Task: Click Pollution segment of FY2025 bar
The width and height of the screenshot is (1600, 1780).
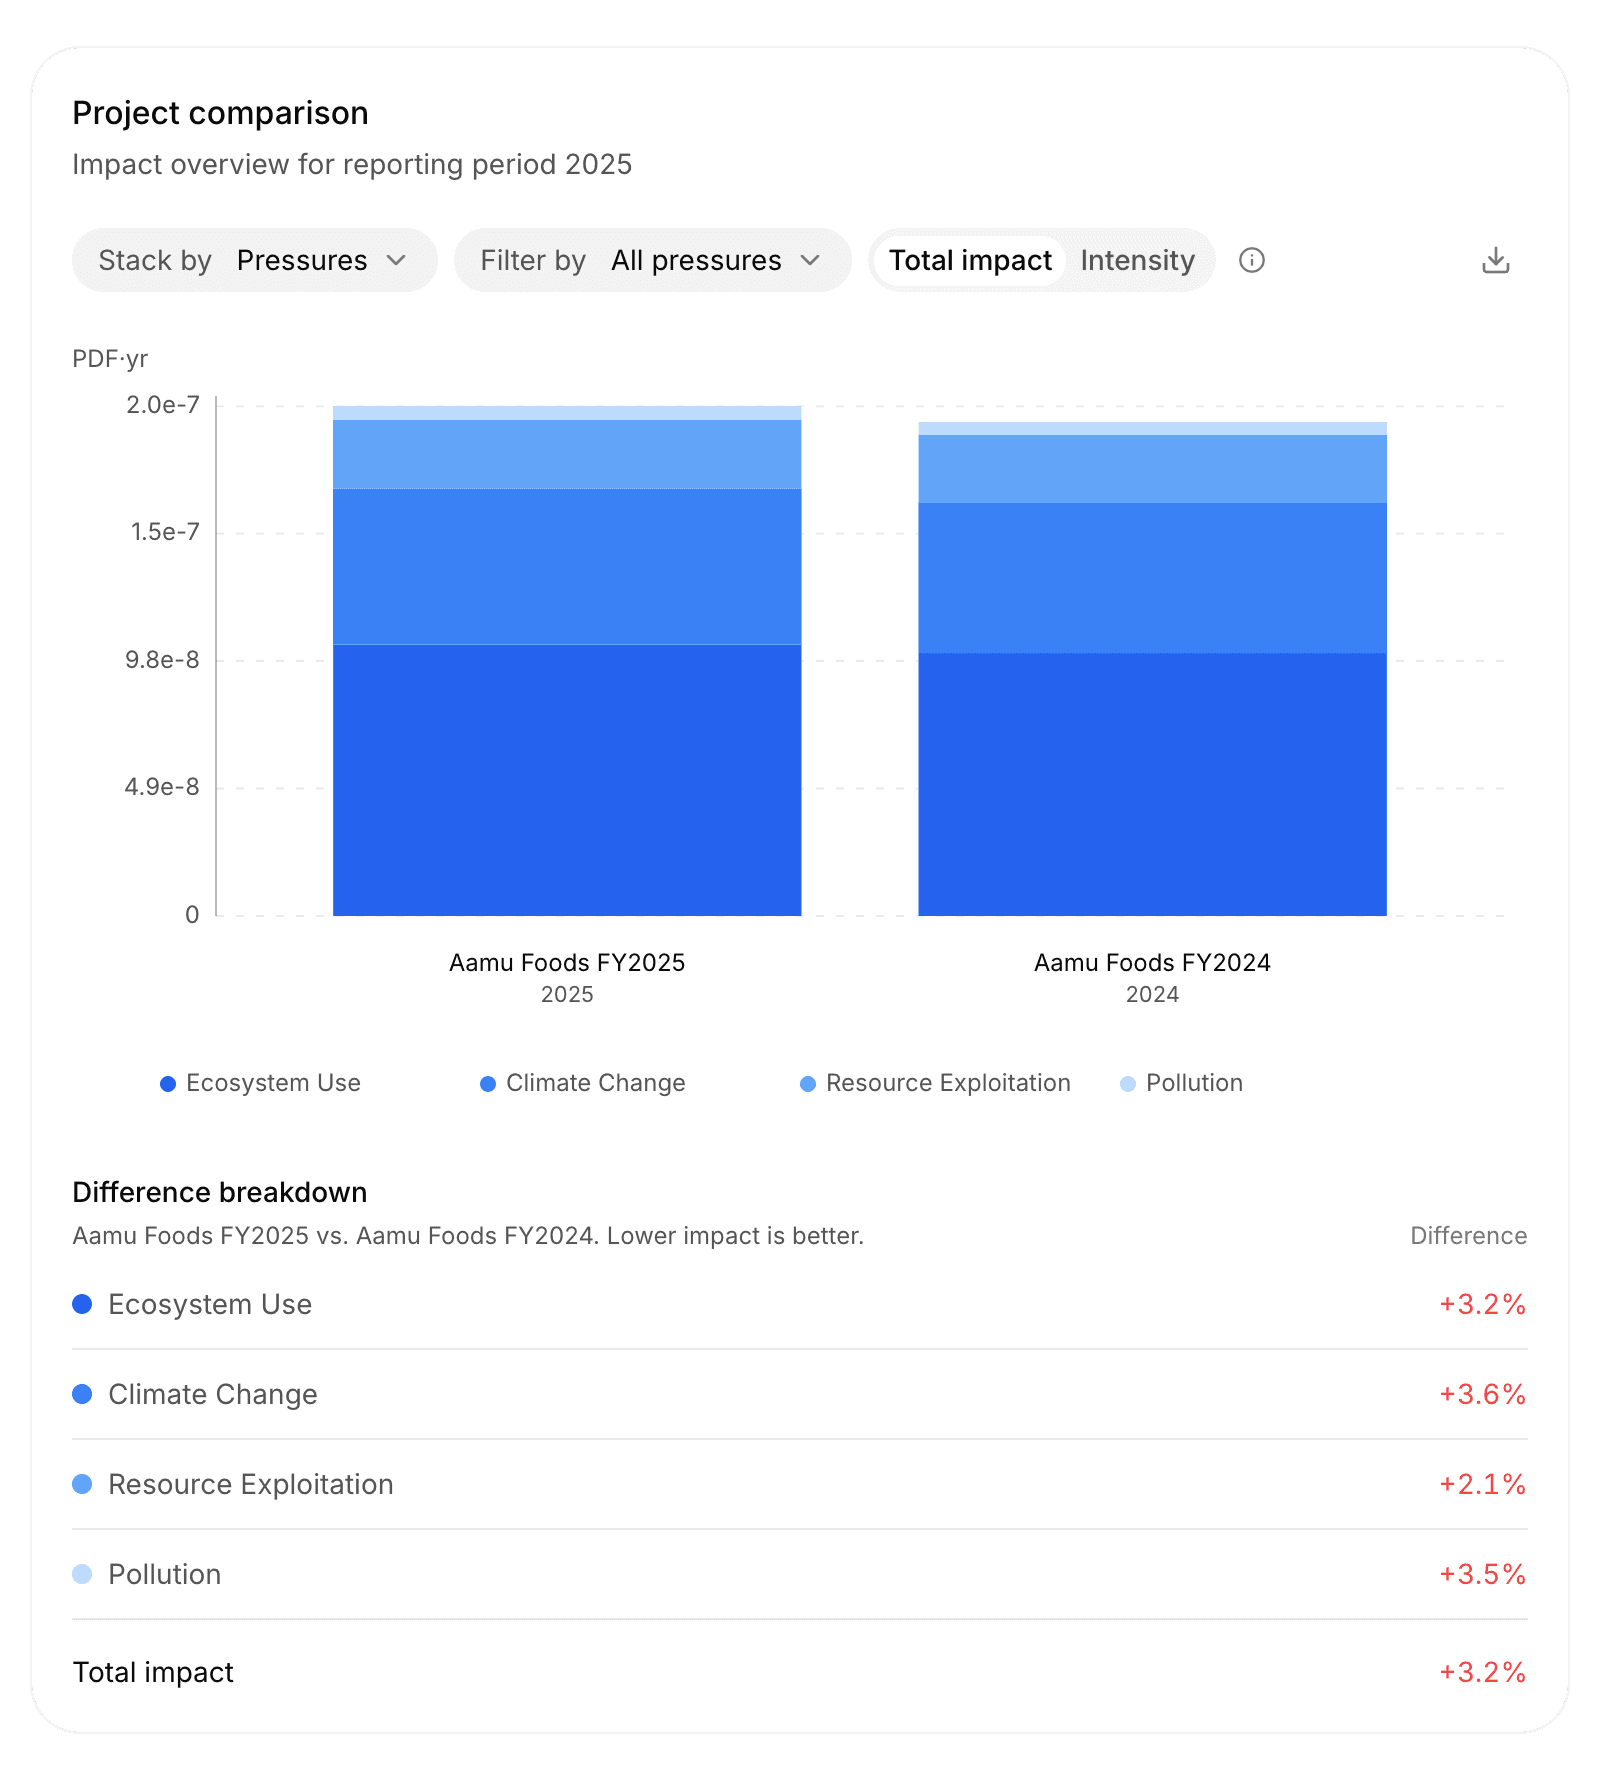Action: tap(567, 413)
